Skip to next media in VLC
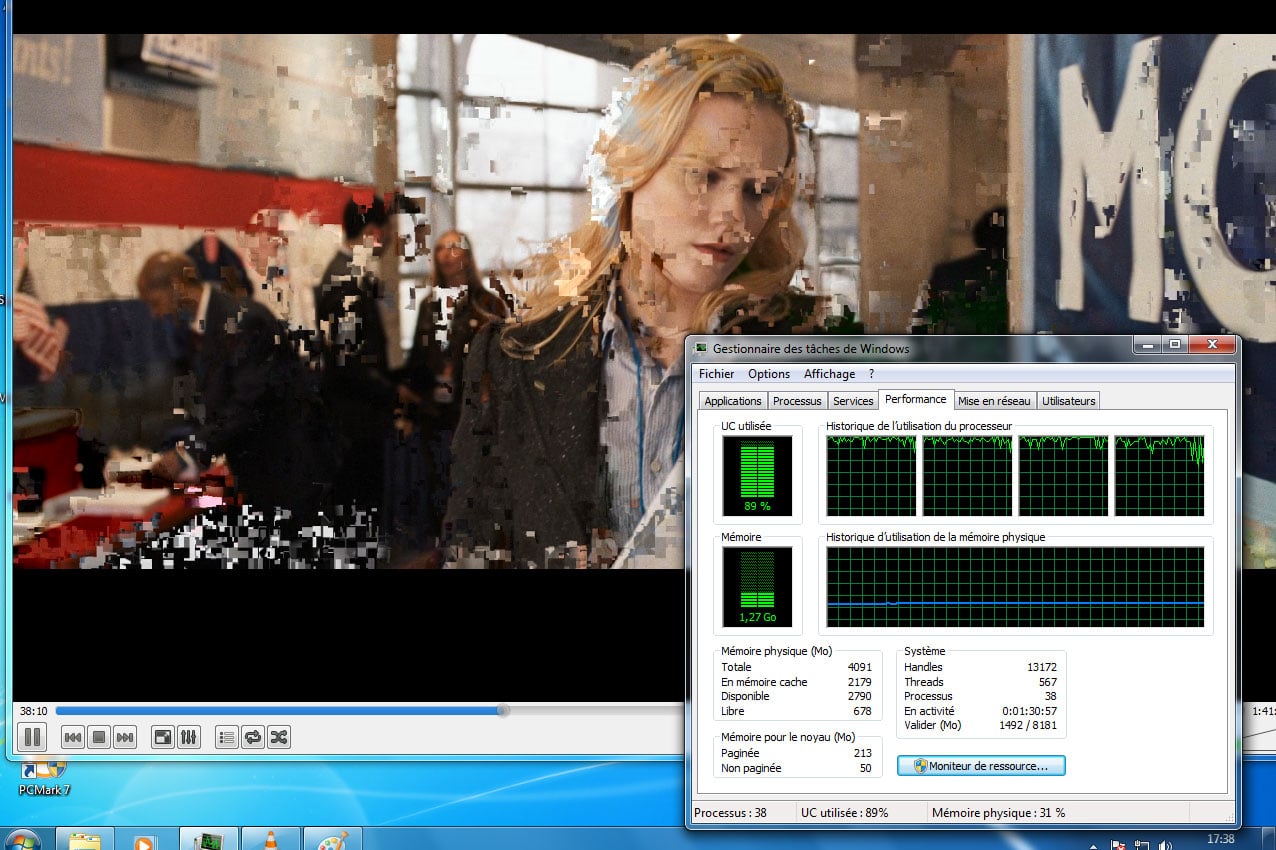 click(125, 738)
